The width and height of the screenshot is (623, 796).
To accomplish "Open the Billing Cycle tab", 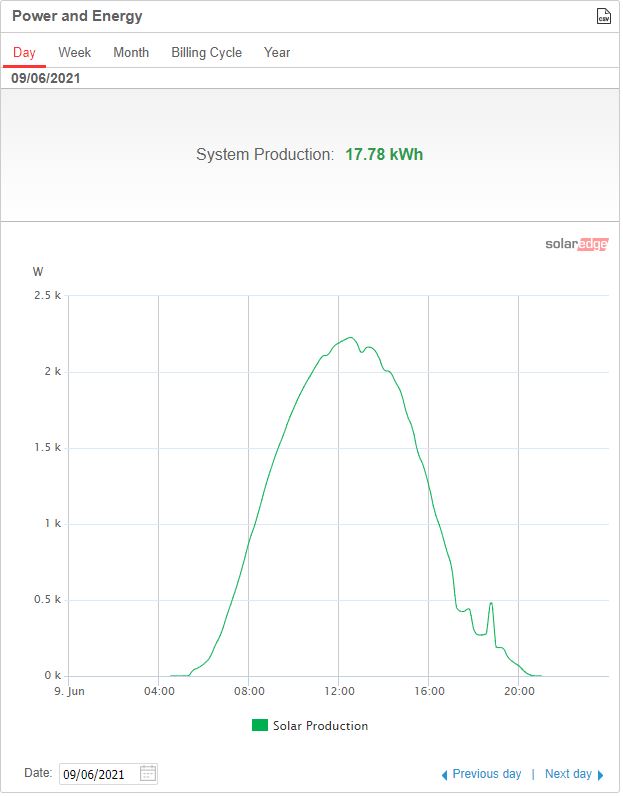I will coord(207,53).
